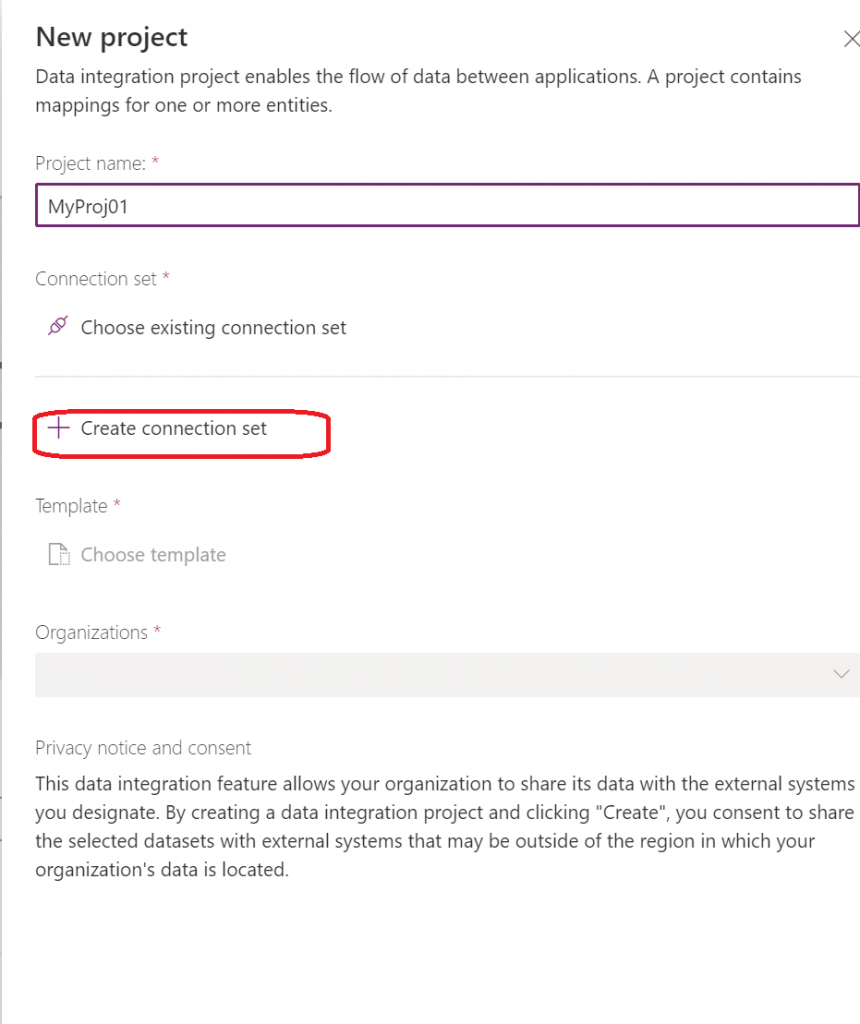Viewport: 860px width, 1024px height.
Task: Click the 'Choose existing connection set' text
Action: (213, 327)
